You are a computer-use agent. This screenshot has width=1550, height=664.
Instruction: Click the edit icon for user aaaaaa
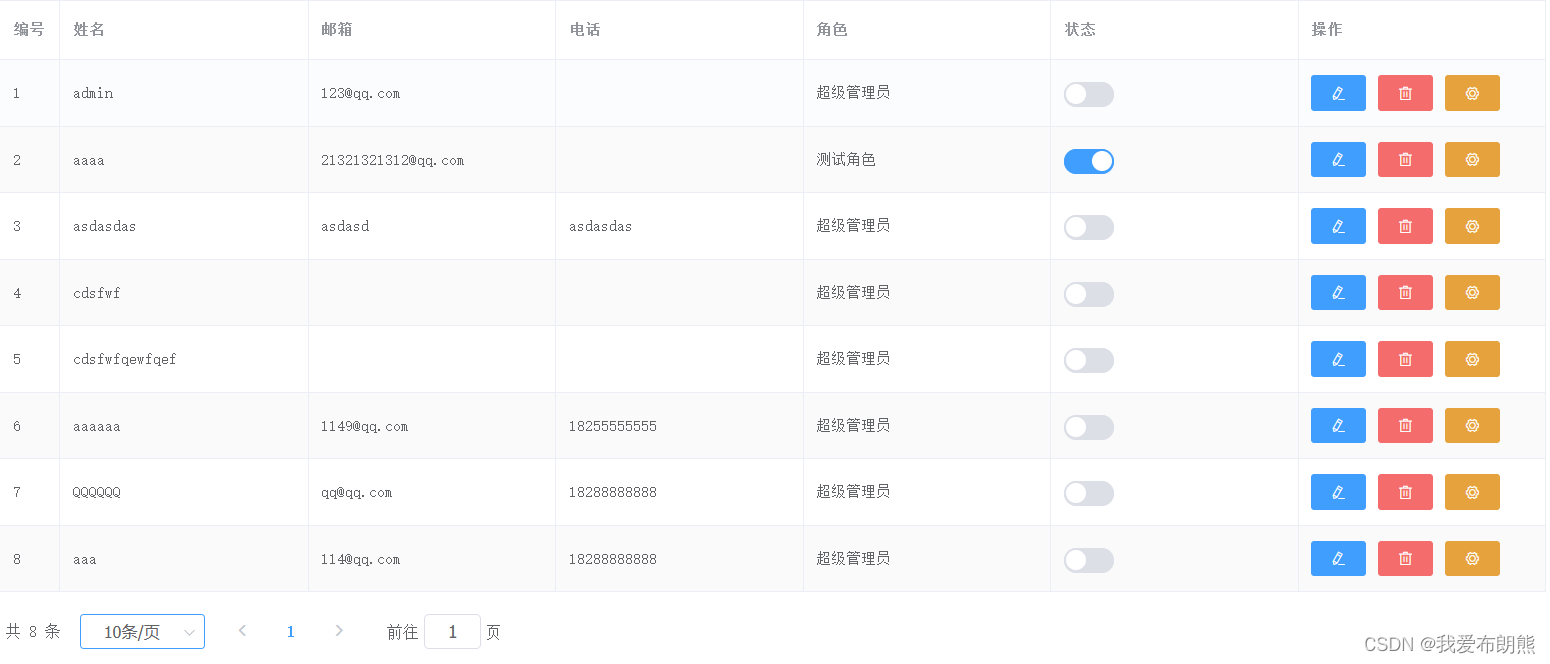[x=1338, y=425]
